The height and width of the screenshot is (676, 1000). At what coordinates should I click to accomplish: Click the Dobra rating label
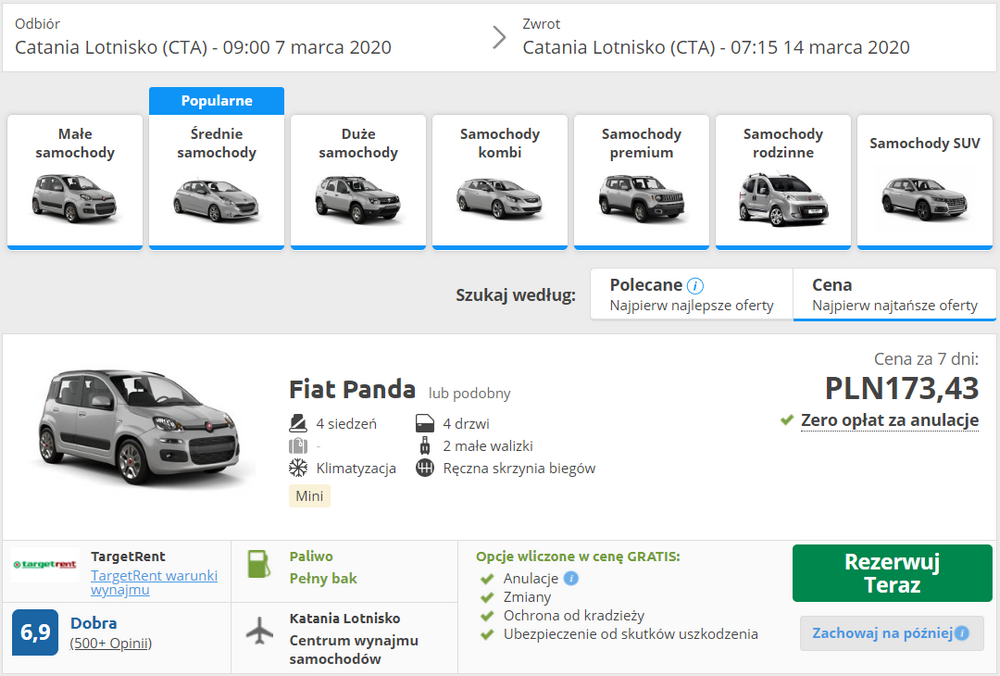pyautogui.click(x=93, y=623)
